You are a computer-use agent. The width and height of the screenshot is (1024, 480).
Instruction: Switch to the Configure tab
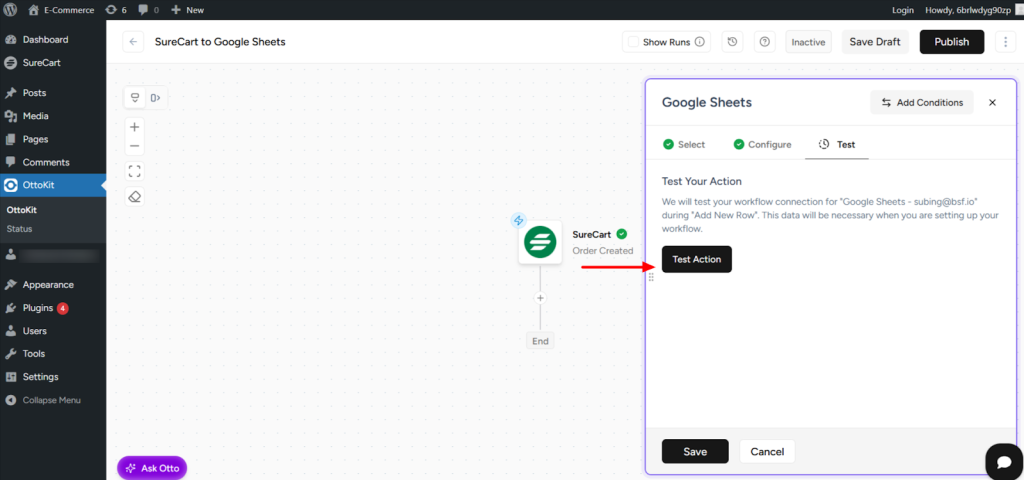[x=761, y=144]
